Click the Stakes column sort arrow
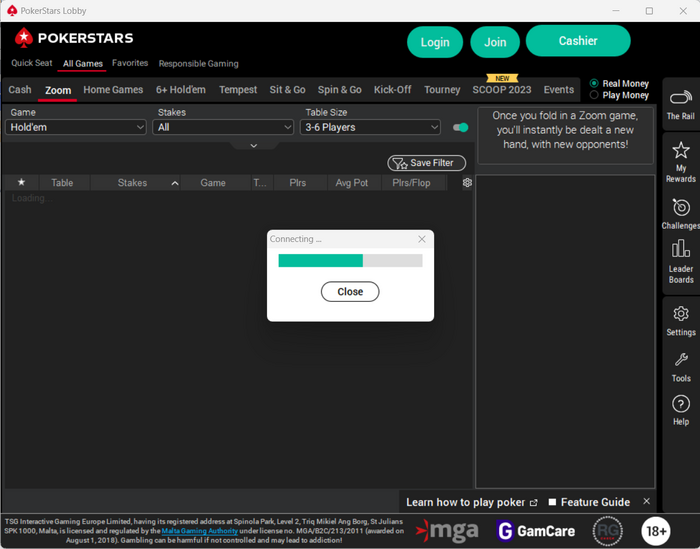The width and height of the screenshot is (700, 549). coord(175,183)
